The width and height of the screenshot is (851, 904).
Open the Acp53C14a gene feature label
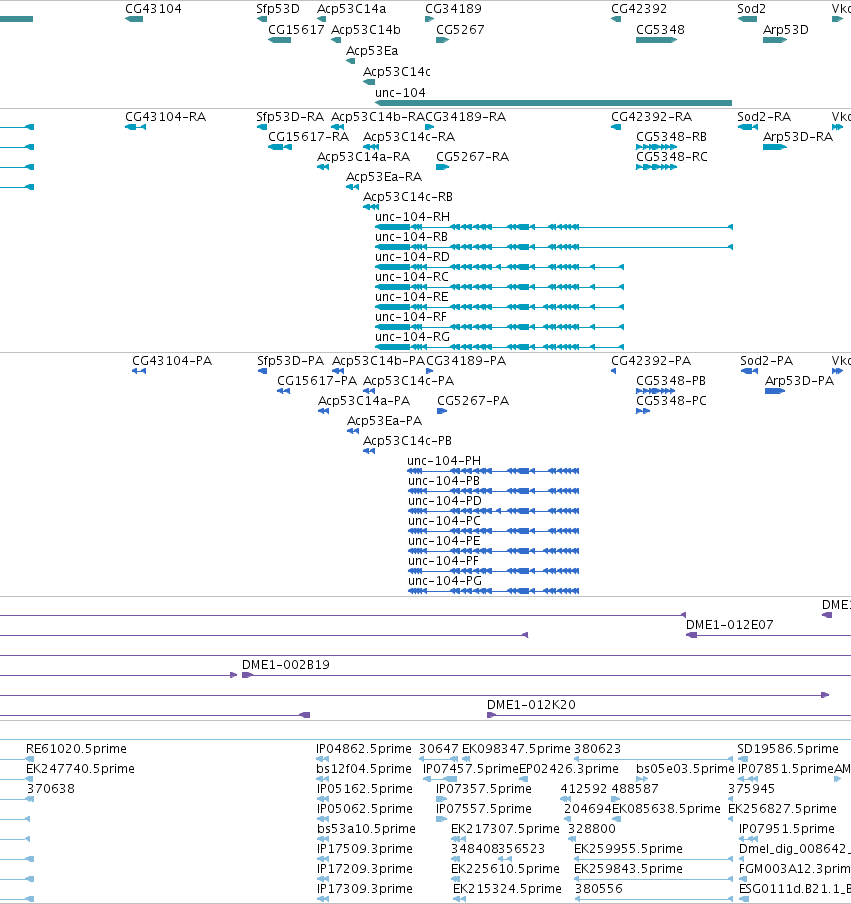point(352,9)
